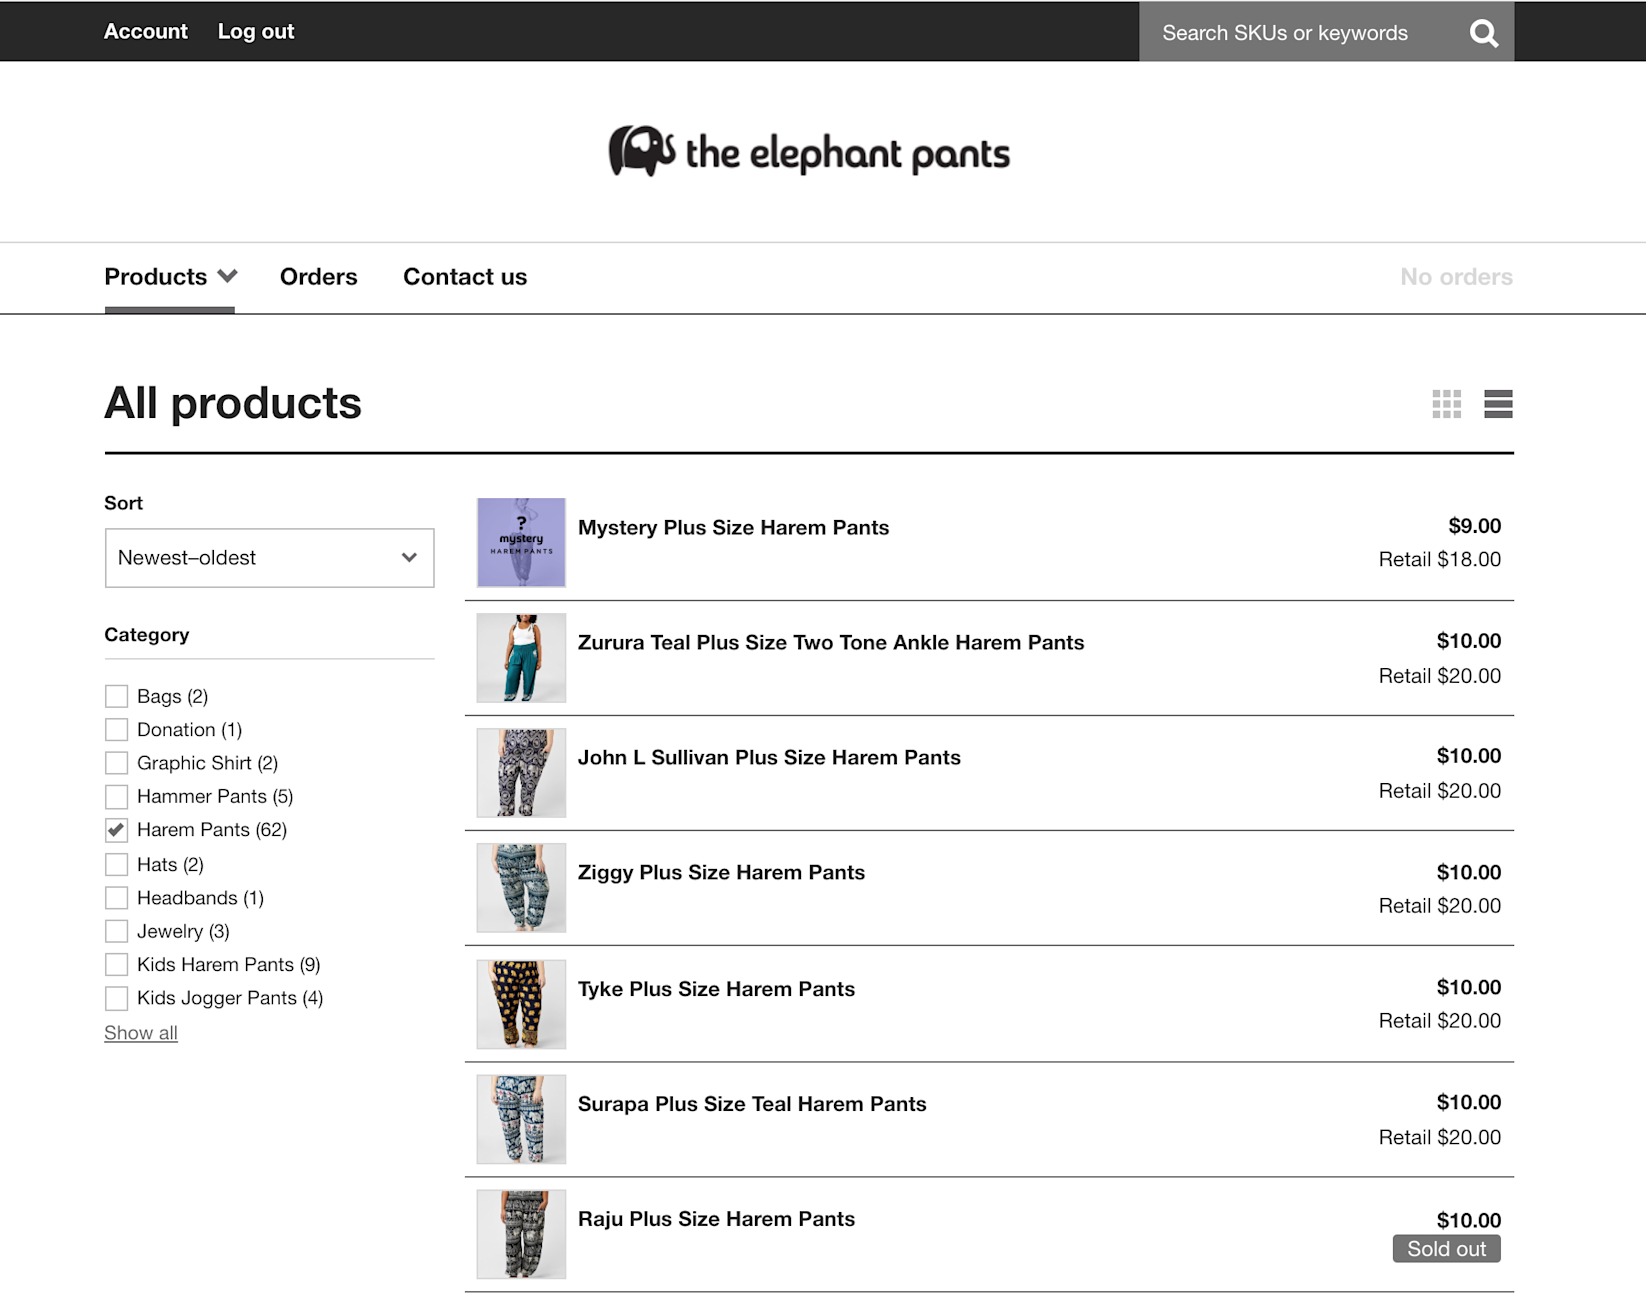Check the Hammer Pants checkbox

pyautogui.click(x=117, y=797)
